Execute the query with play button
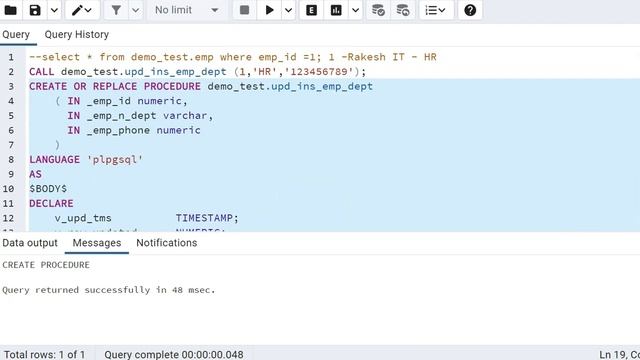 [x=269, y=10]
